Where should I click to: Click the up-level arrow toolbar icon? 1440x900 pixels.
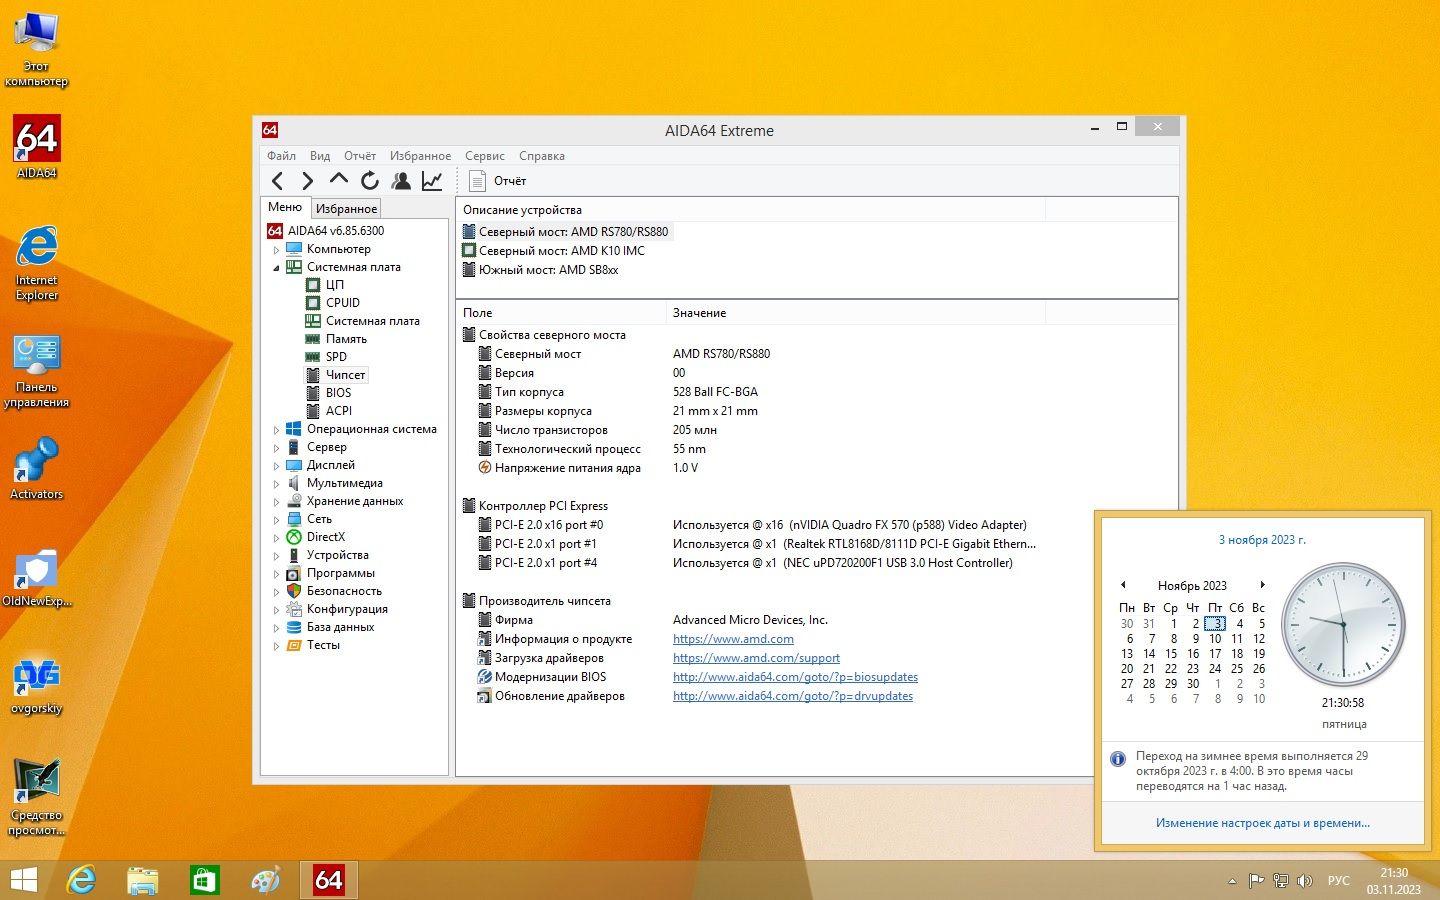[x=339, y=180]
